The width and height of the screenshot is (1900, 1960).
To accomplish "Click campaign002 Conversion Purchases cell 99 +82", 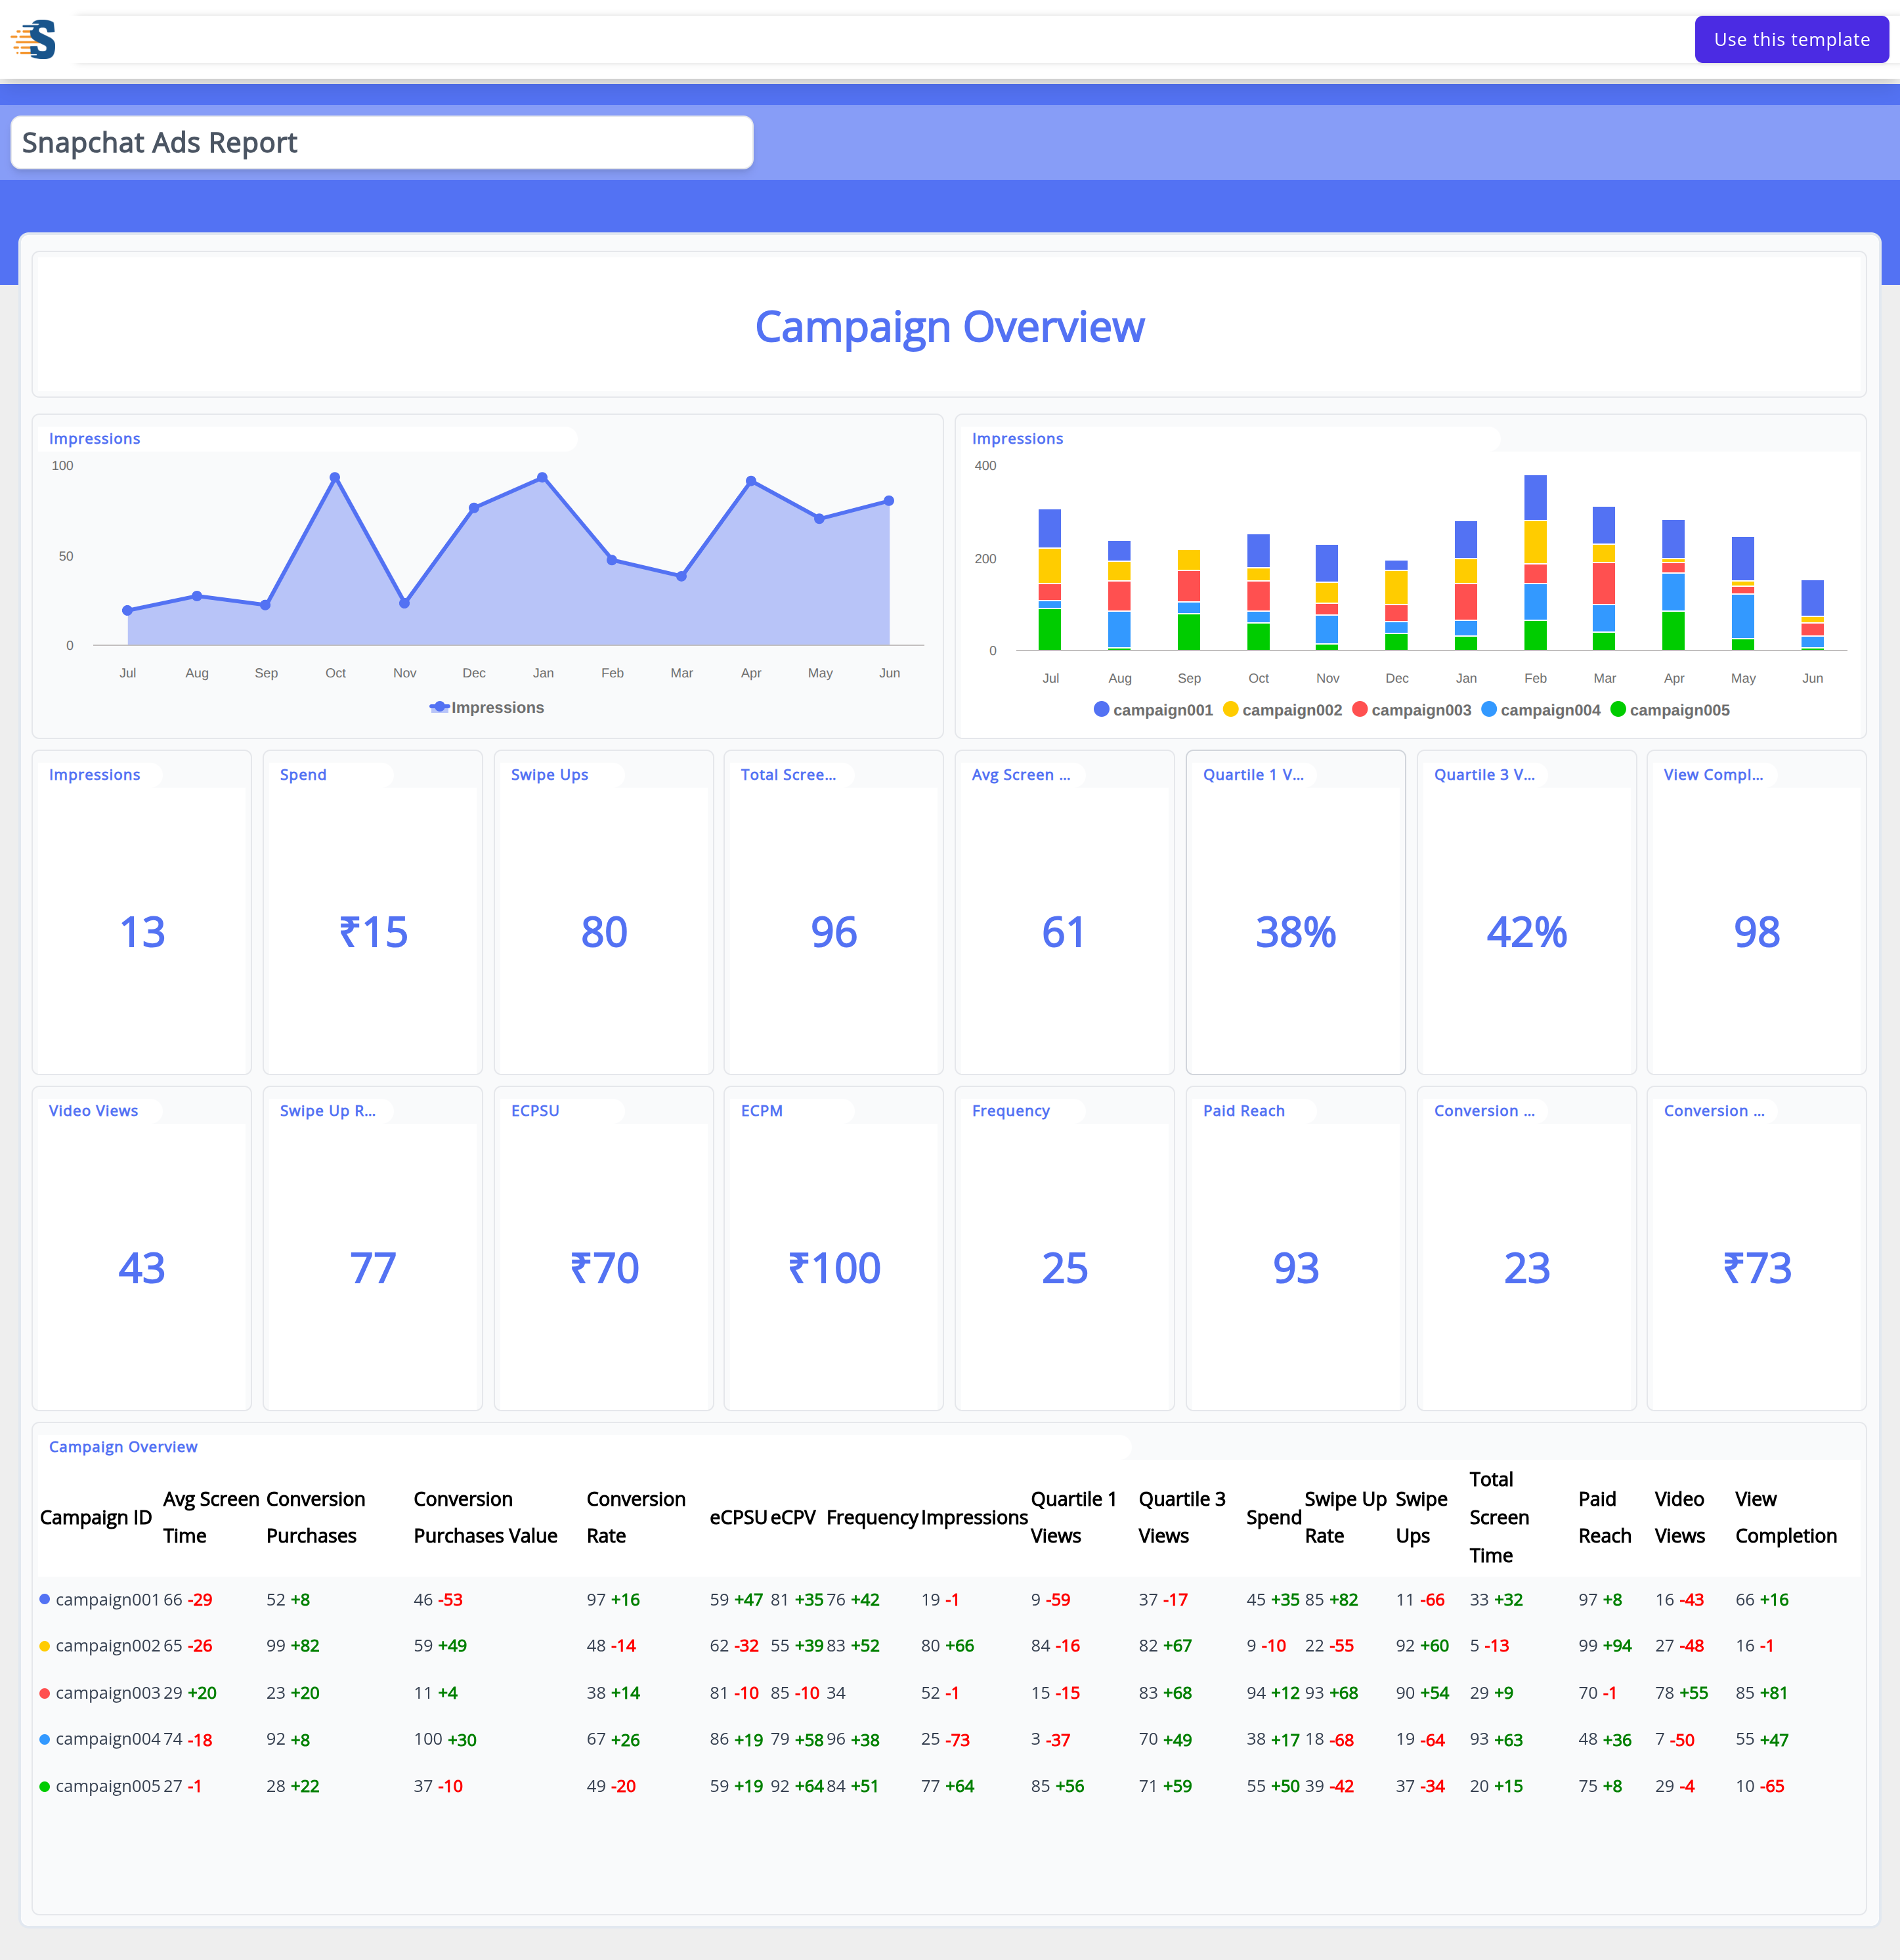I will click(293, 1645).
